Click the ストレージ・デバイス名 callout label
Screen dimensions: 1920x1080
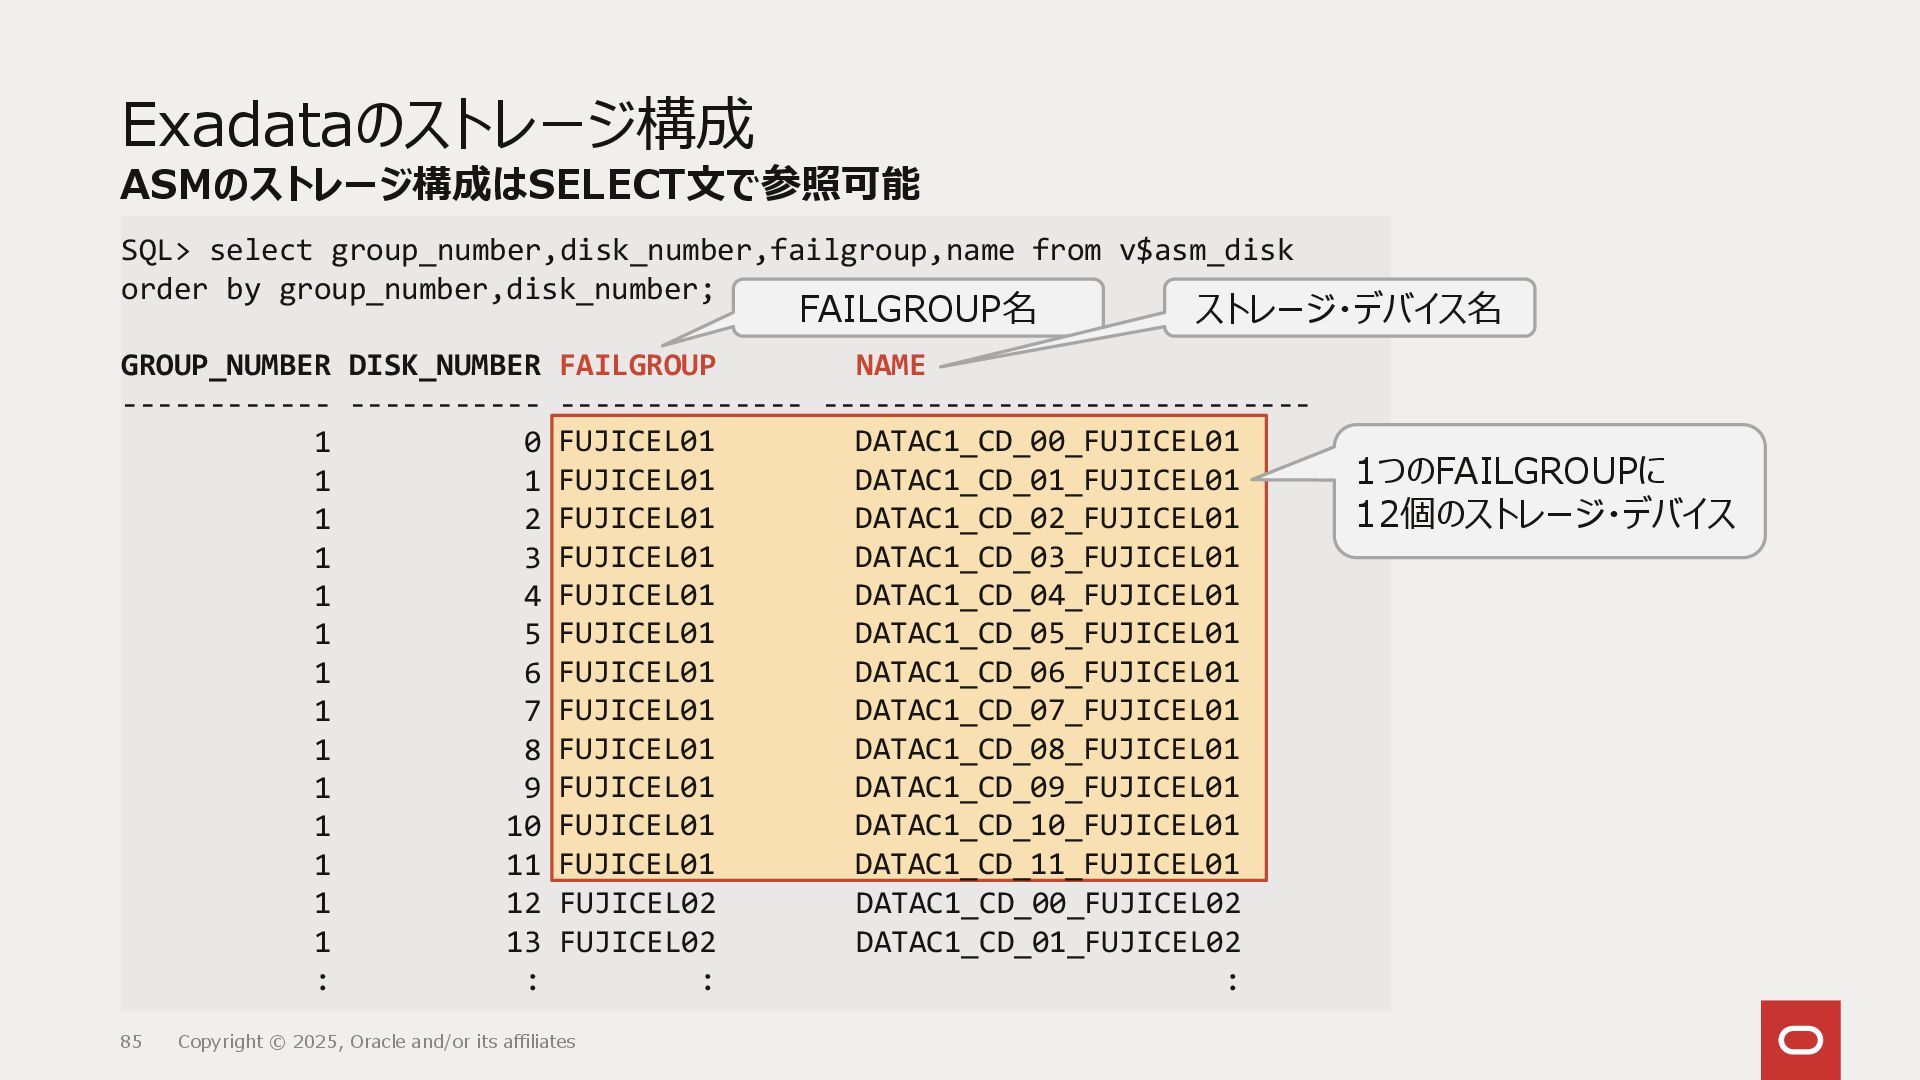click(x=1348, y=308)
